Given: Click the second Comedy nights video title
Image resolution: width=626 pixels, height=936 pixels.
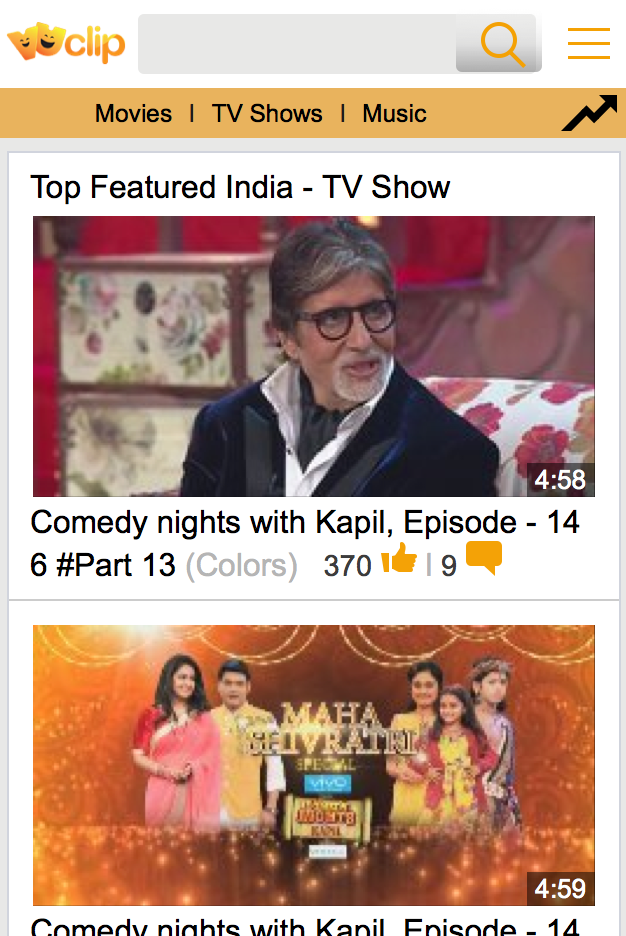Looking at the screenshot, I should coord(305,926).
